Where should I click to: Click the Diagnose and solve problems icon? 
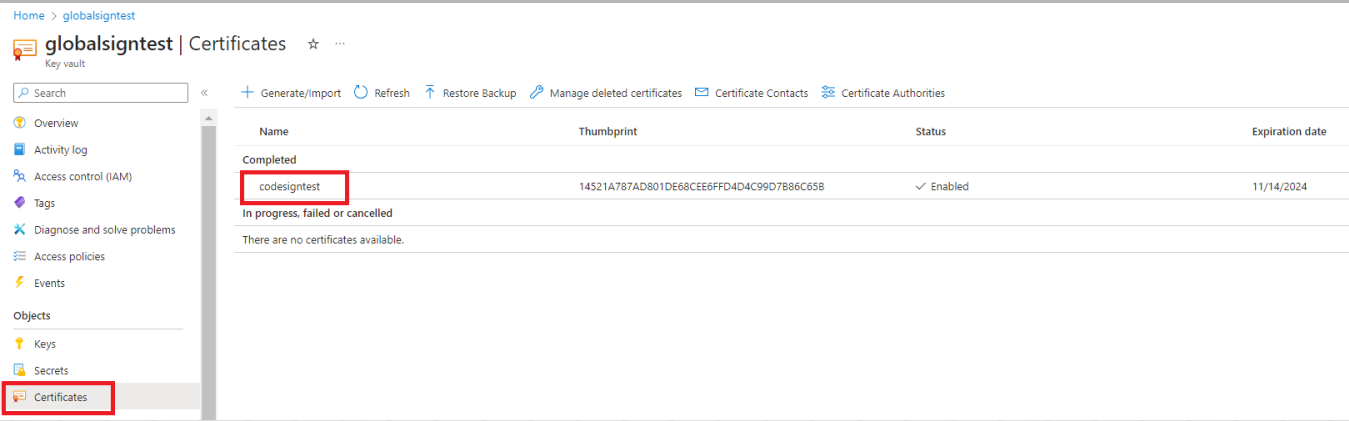click(19, 229)
